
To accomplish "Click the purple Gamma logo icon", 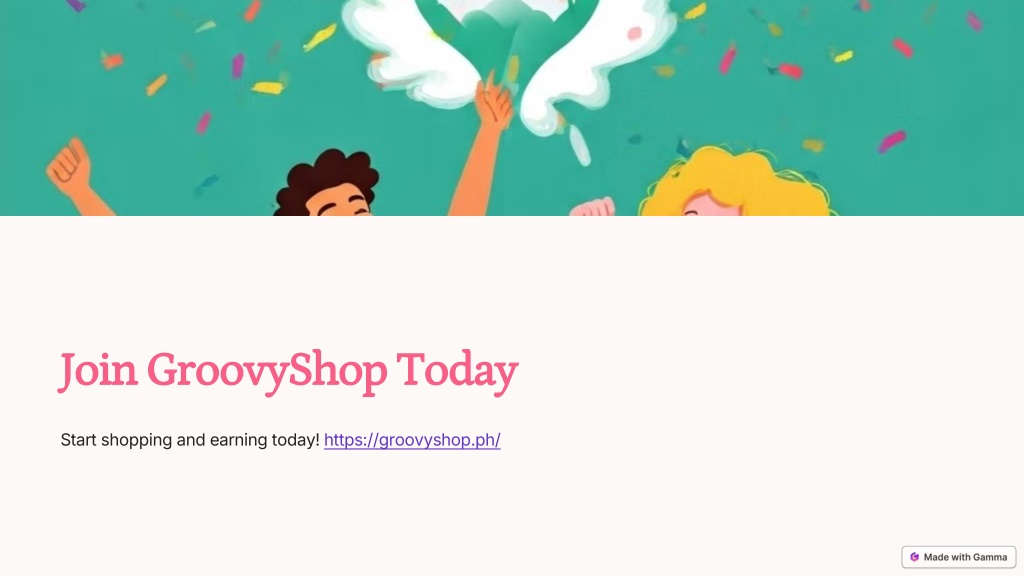I will point(914,557).
